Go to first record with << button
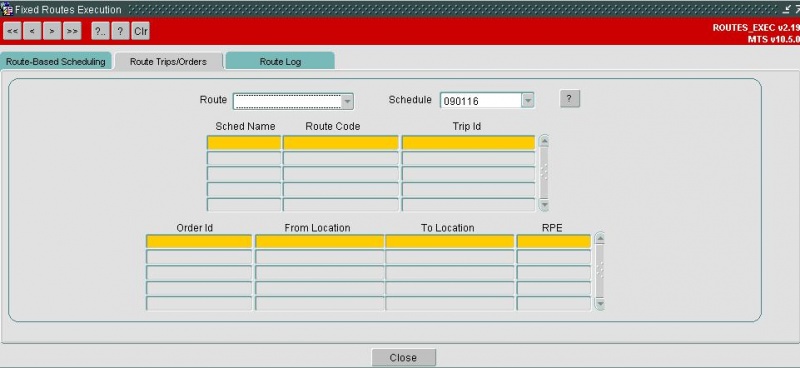 click(x=12, y=31)
